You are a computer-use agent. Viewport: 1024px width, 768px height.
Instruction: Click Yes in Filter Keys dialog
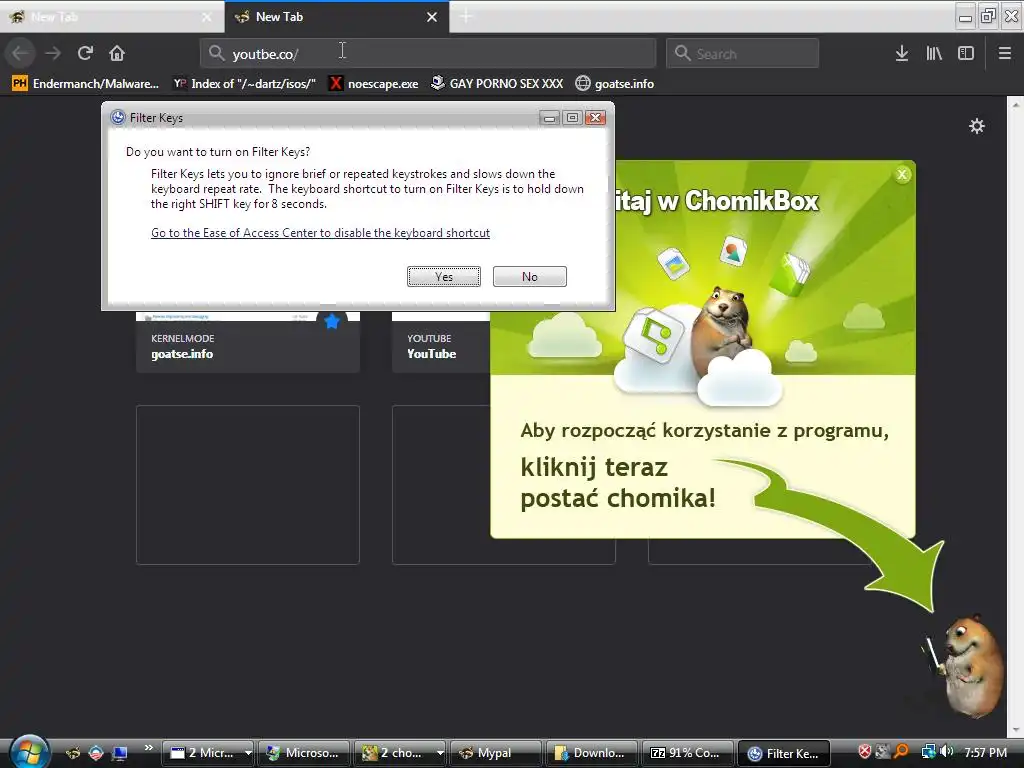[x=444, y=276]
